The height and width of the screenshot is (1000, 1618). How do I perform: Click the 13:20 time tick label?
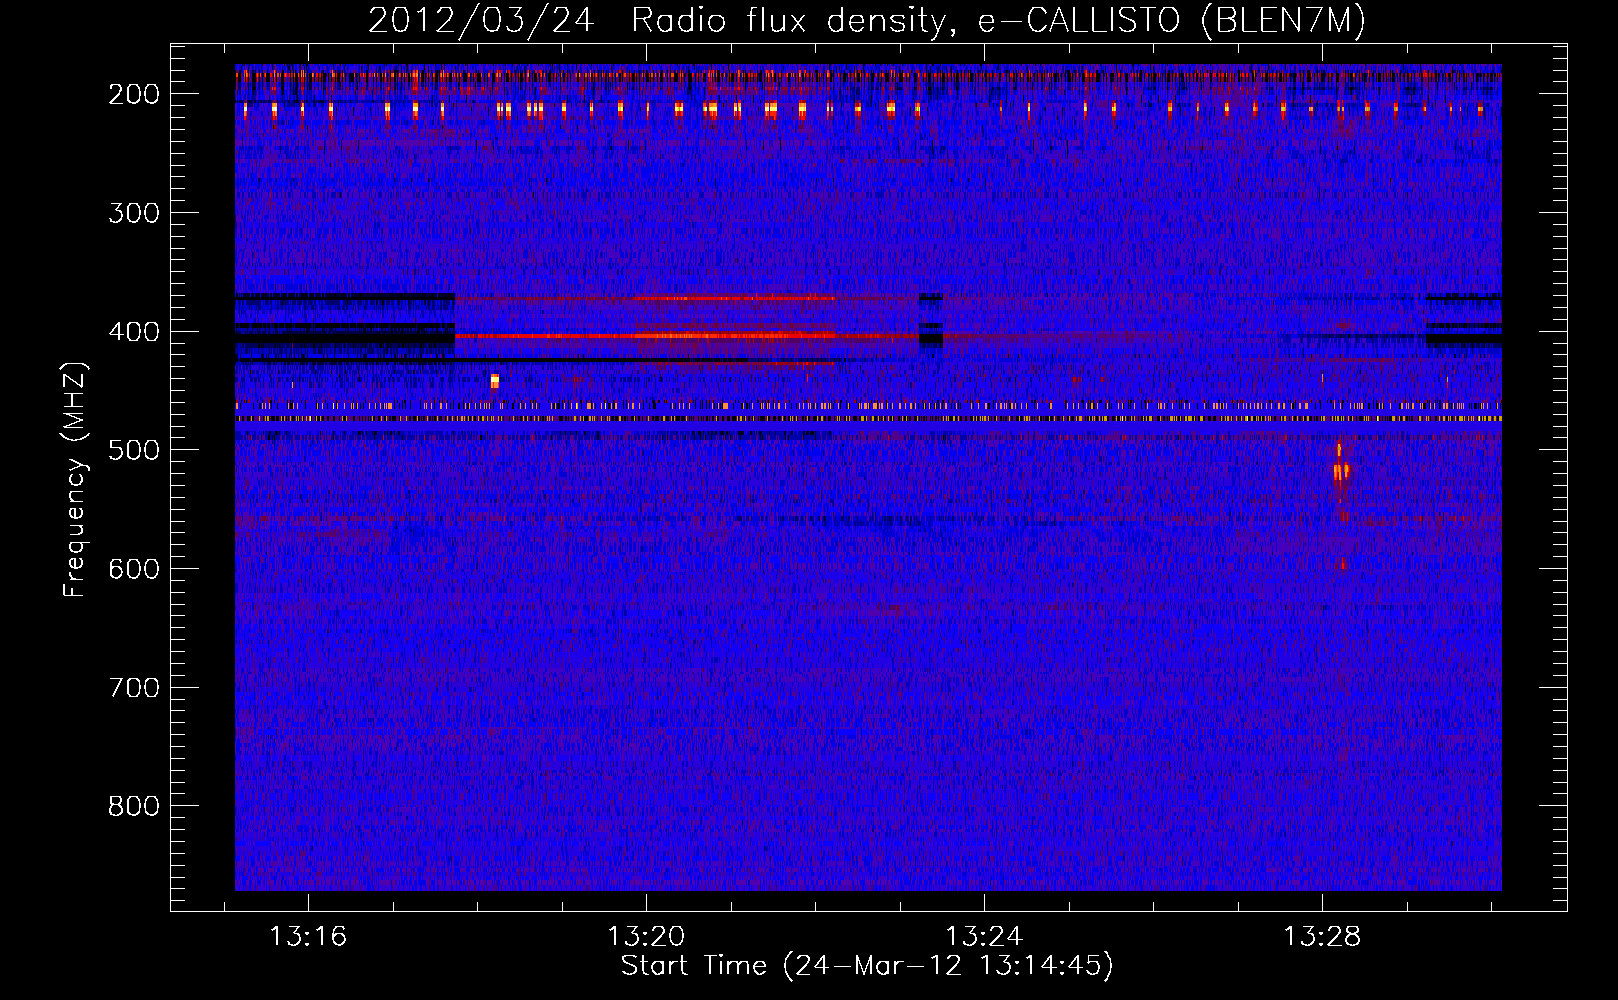pos(646,937)
